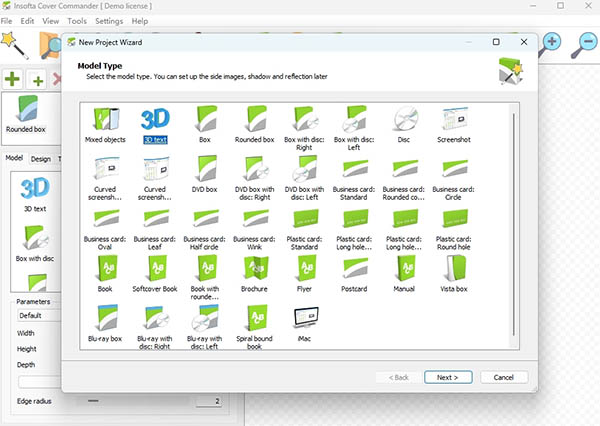The width and height of the screenshot is (600, 426).
Task: Open the Help menu
Action: coord(140,21)
